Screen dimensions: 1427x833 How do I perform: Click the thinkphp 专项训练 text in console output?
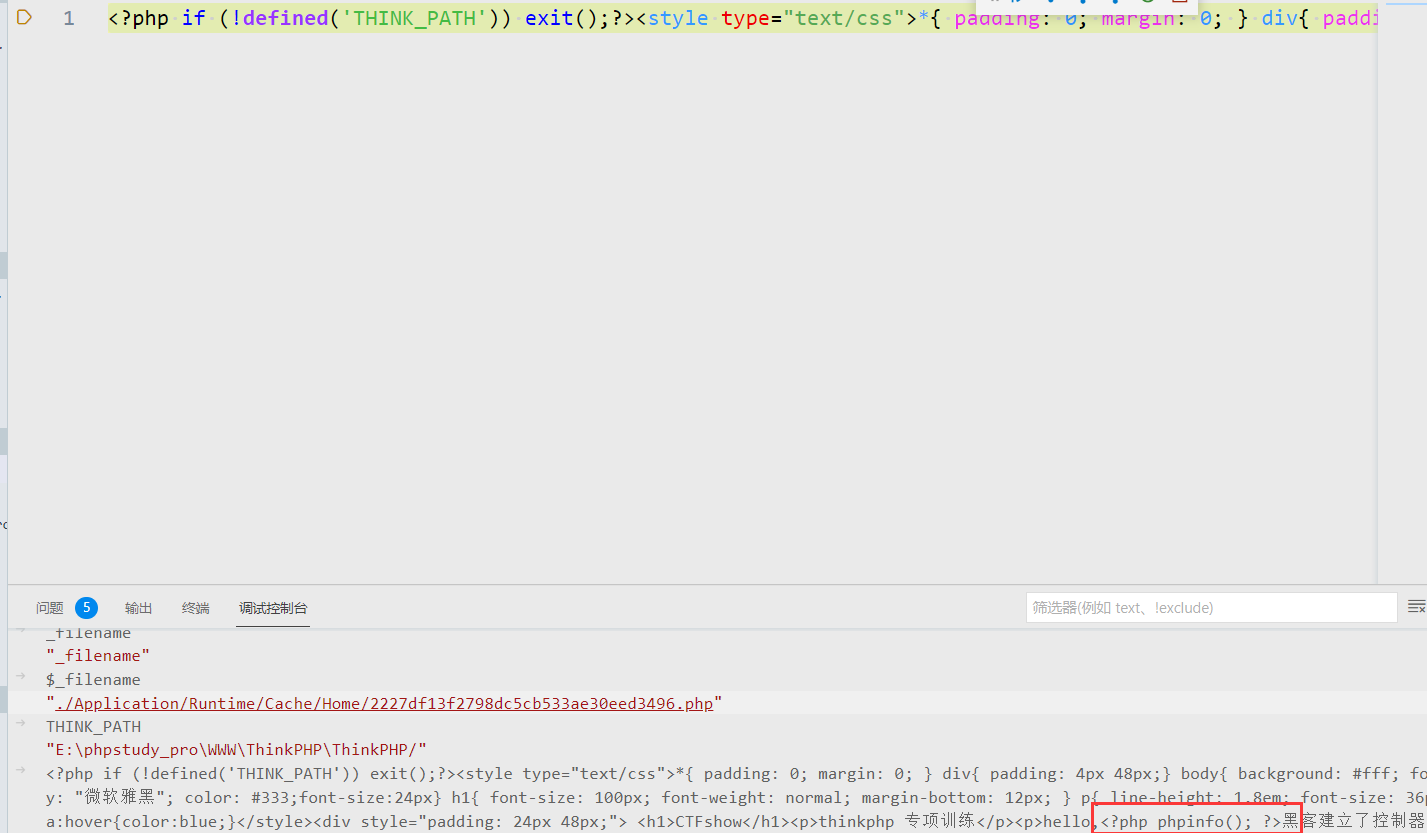897,822
